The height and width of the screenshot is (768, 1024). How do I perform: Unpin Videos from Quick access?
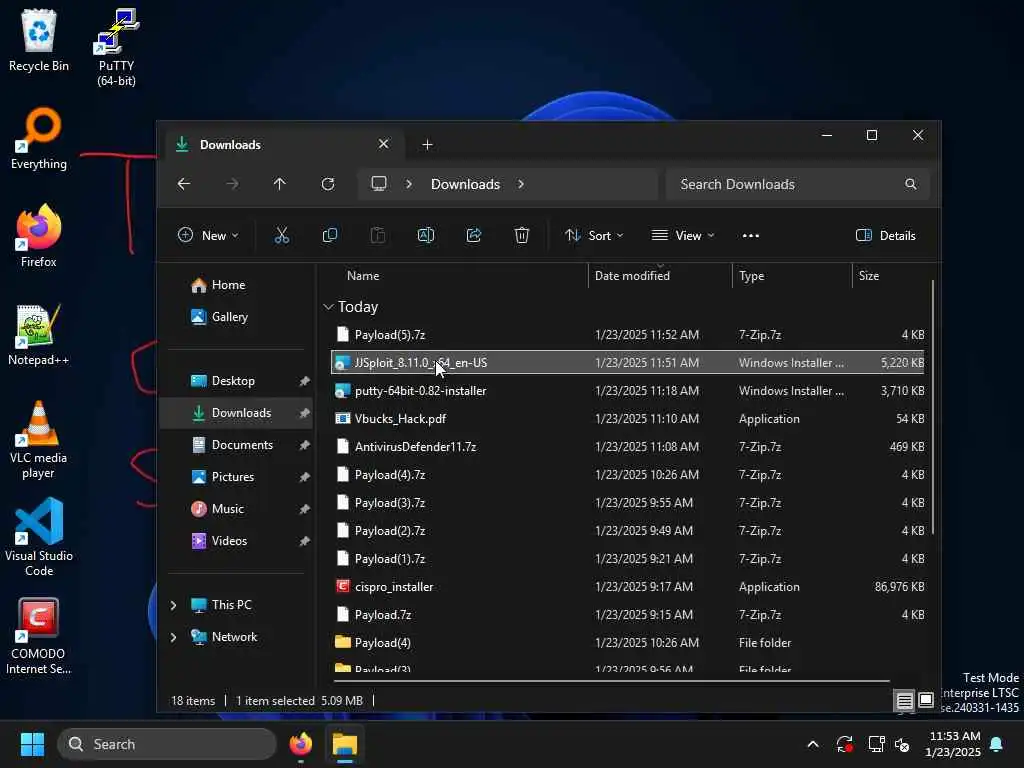(304, 541)
